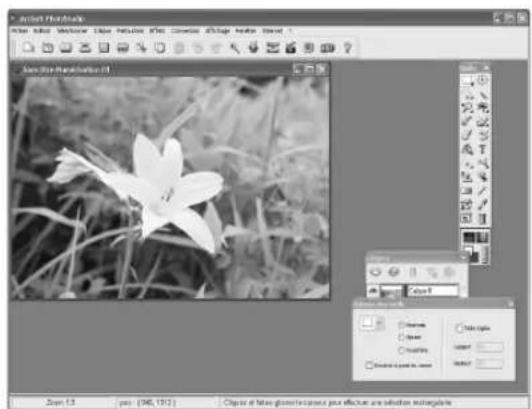Viewport: 532px width, 409px height.
Task: Click the selection shape icon in options panel
Action: (x=367, y=323)
